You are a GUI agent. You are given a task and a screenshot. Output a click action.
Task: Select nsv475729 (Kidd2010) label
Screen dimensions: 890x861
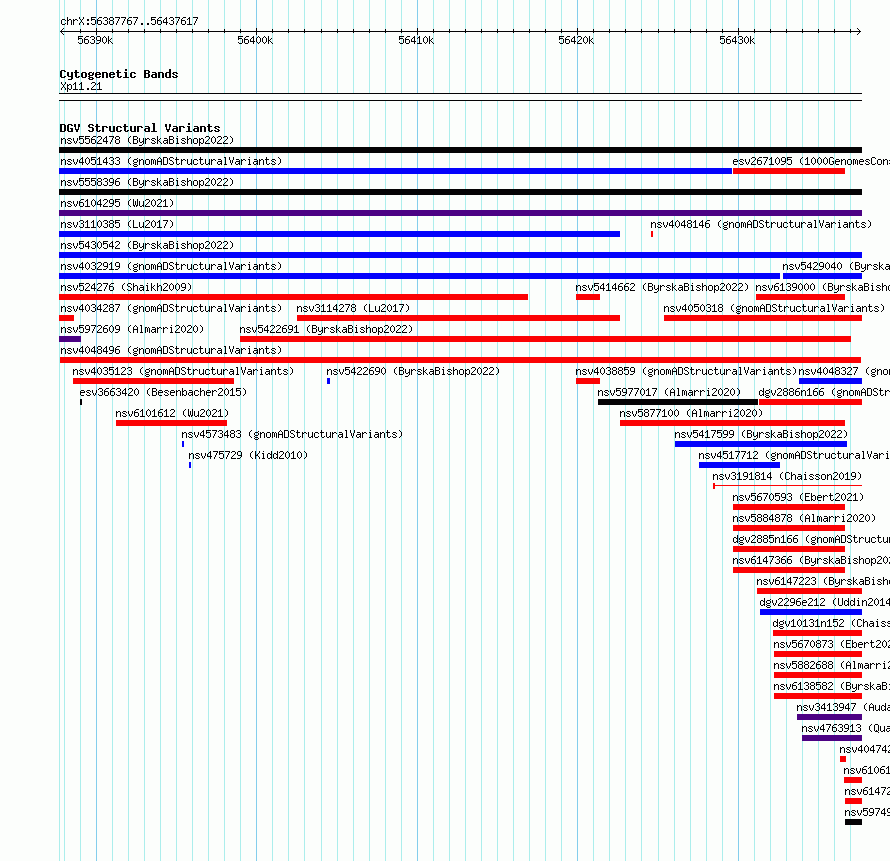point(247,455)
